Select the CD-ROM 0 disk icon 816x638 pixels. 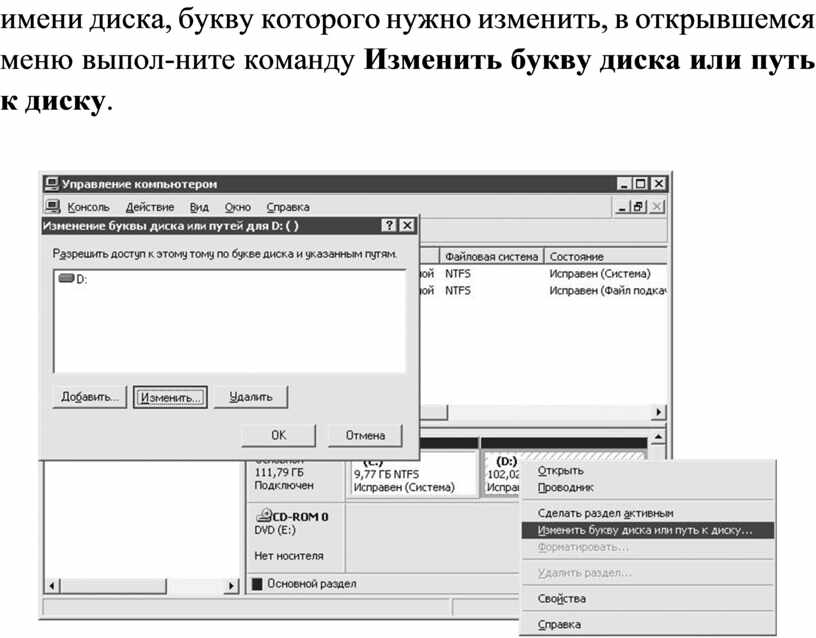pos(264,515)
